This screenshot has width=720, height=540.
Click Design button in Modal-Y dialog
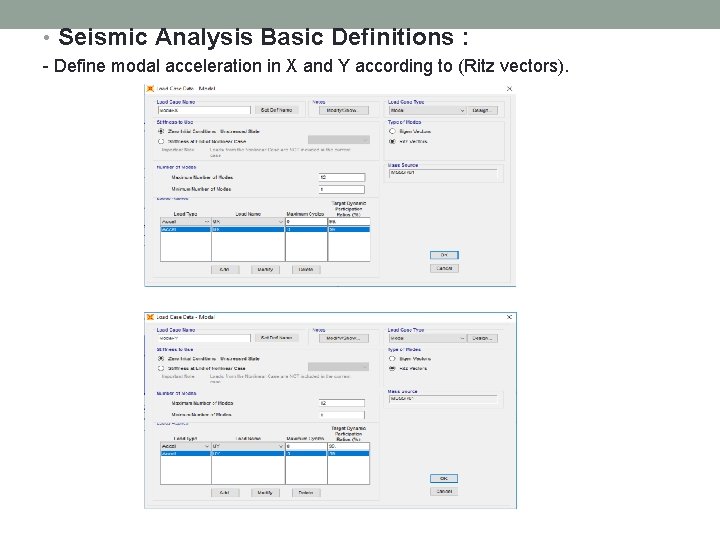[482, 338]
